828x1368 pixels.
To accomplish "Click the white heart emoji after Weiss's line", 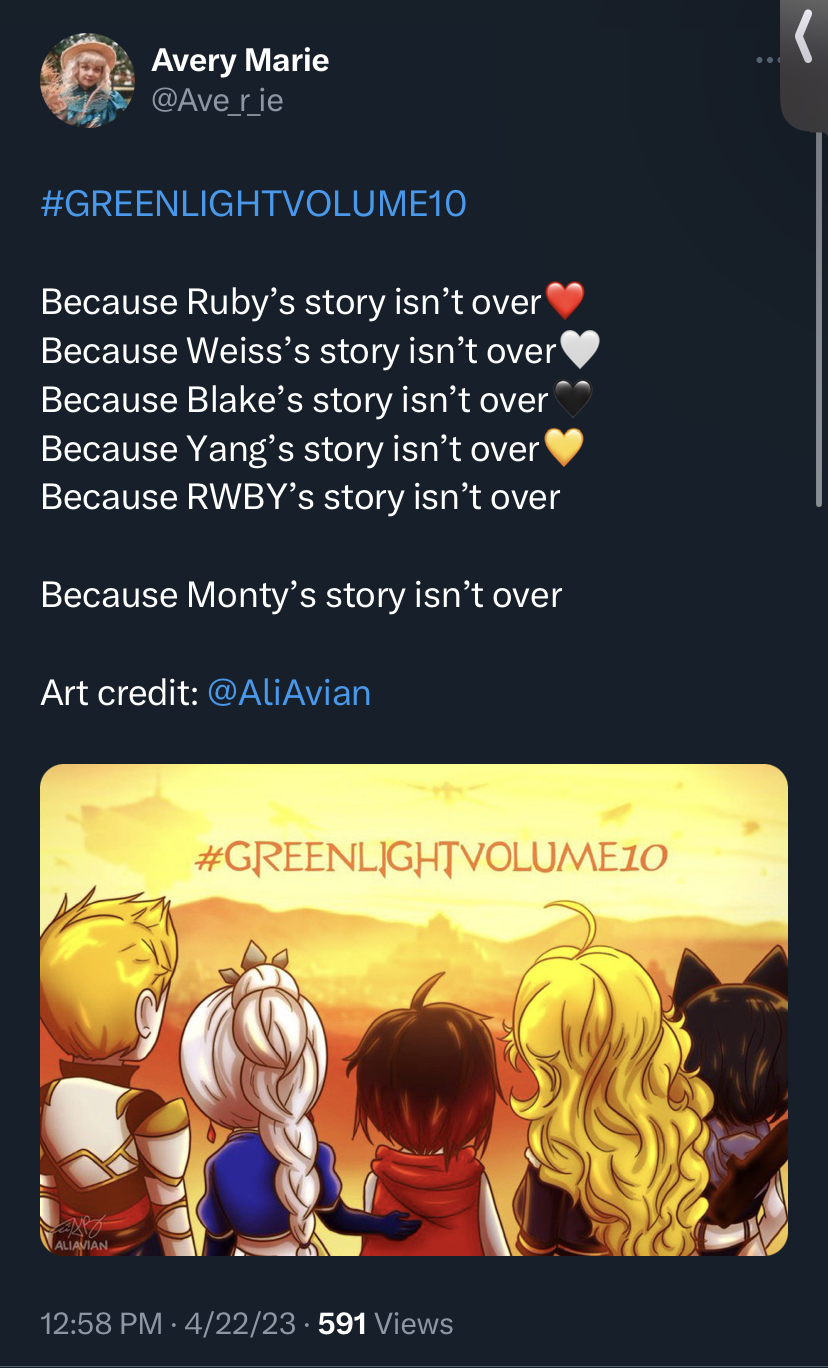I will 580,350.
